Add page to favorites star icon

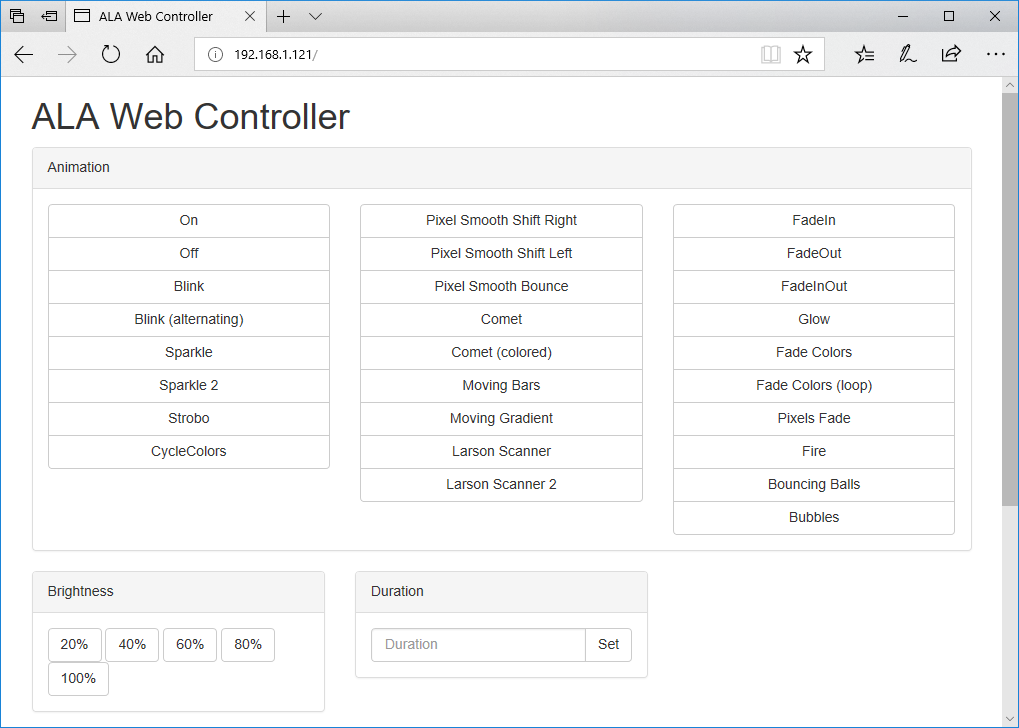(803, 55)
